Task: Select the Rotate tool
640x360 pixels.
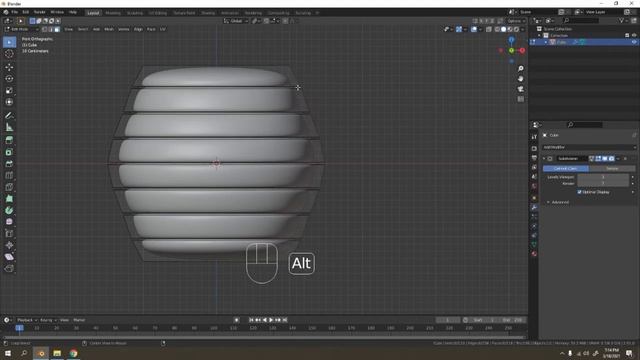Action: [9, 78]
